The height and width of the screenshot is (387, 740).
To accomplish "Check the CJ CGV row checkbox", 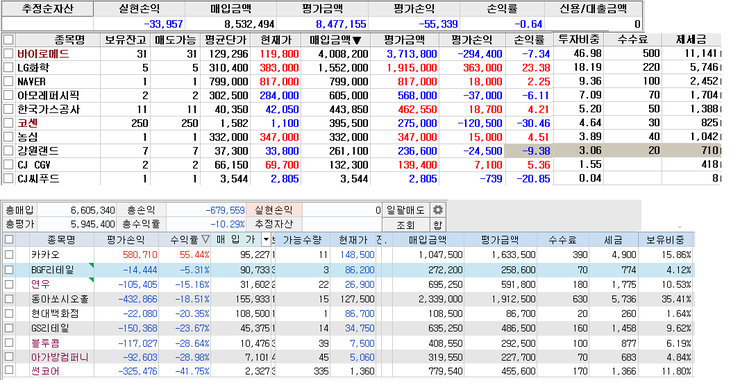I will pyautogui.click(x=8, y=165).
